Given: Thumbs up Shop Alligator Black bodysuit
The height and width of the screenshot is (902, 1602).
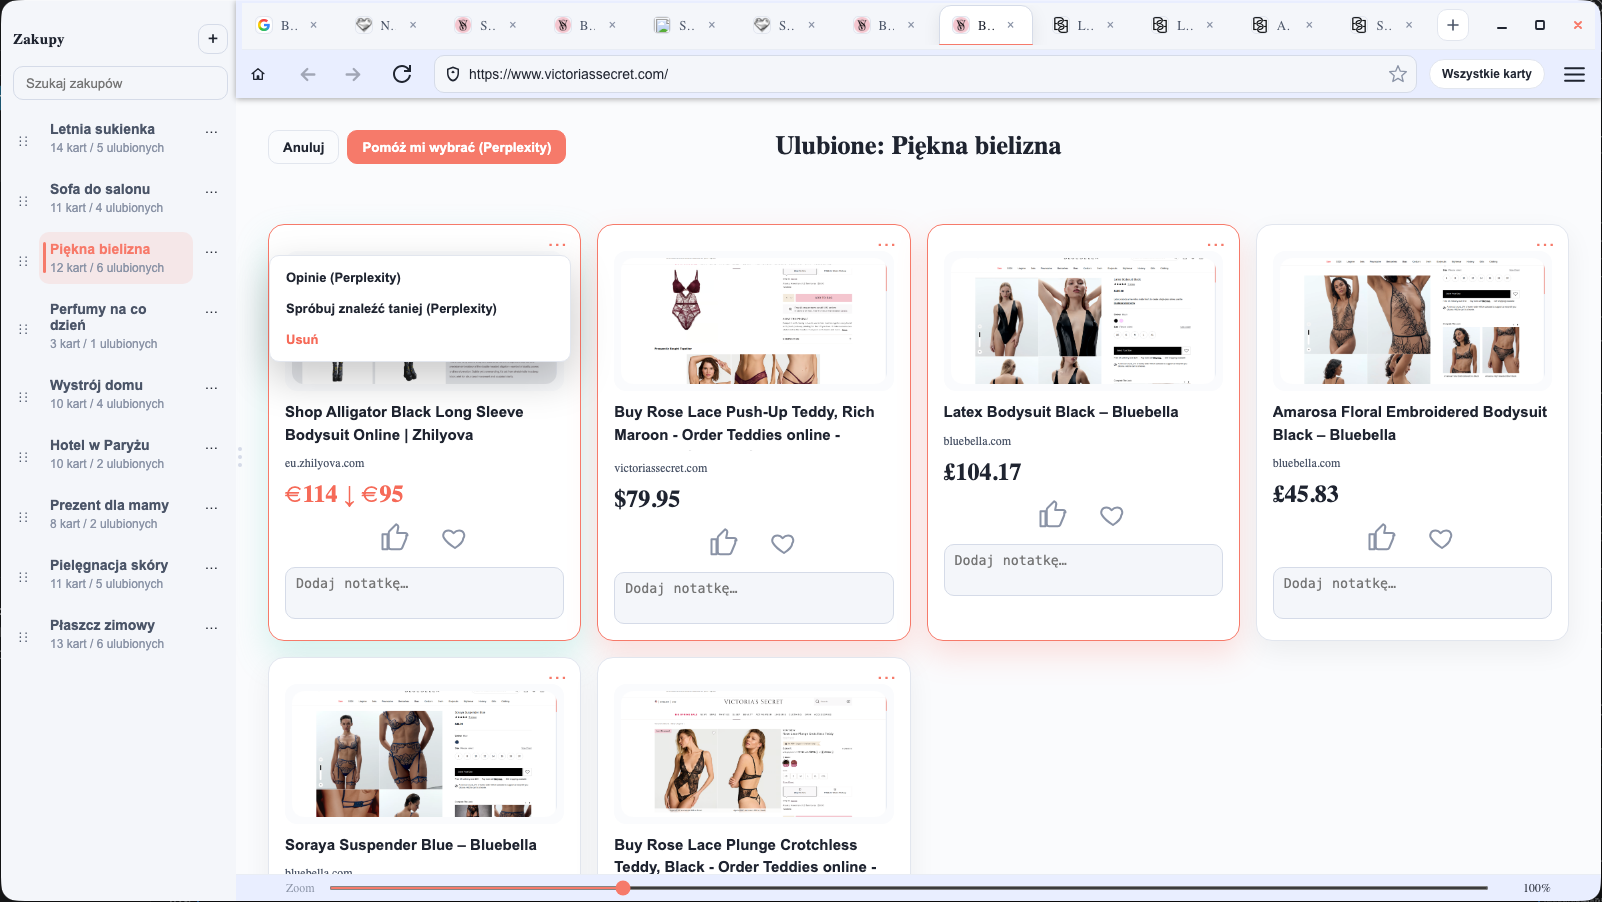Looking at the screenshot, I should point(395,538).
